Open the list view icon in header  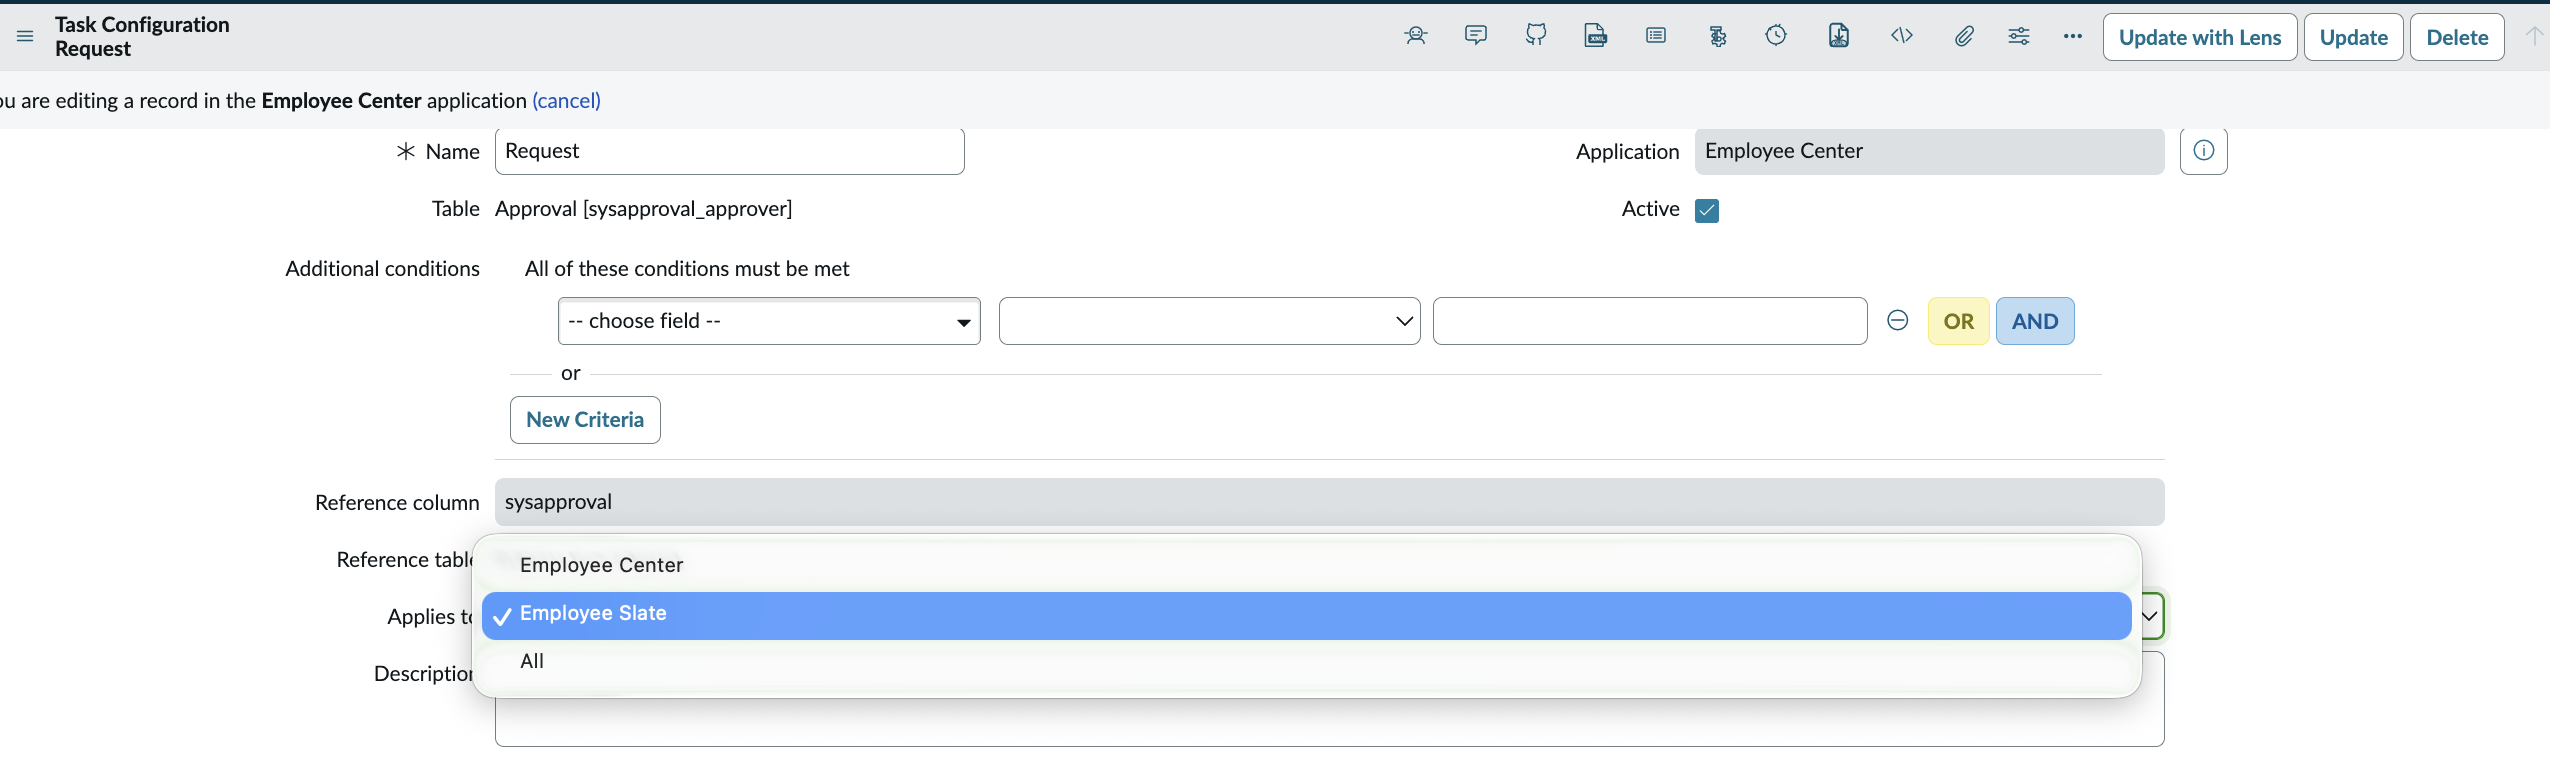point(1656,36)
